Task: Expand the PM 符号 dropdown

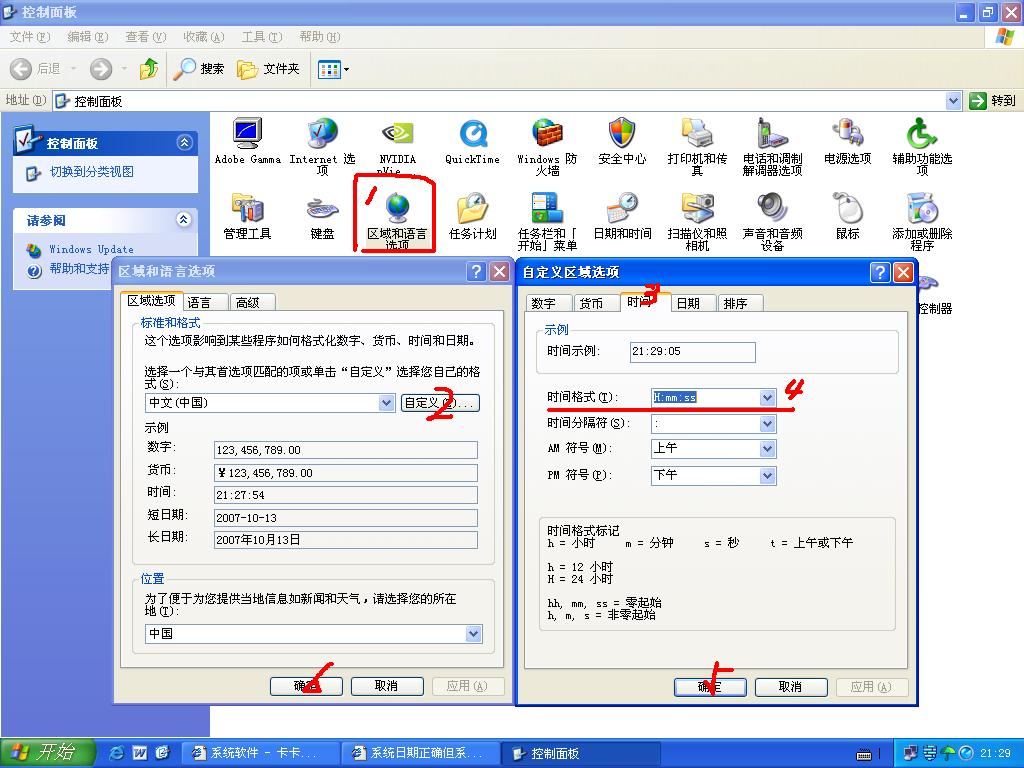Action: [767, 475]
